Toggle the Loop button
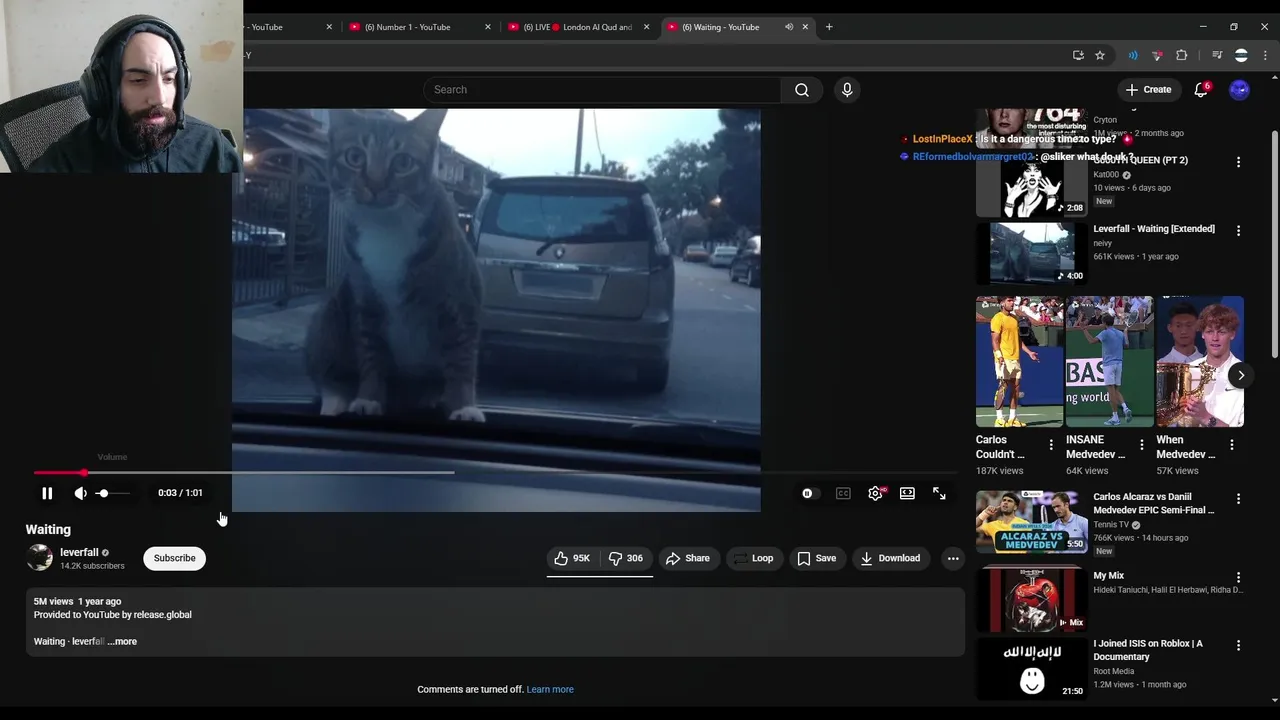 coord(753,558)
